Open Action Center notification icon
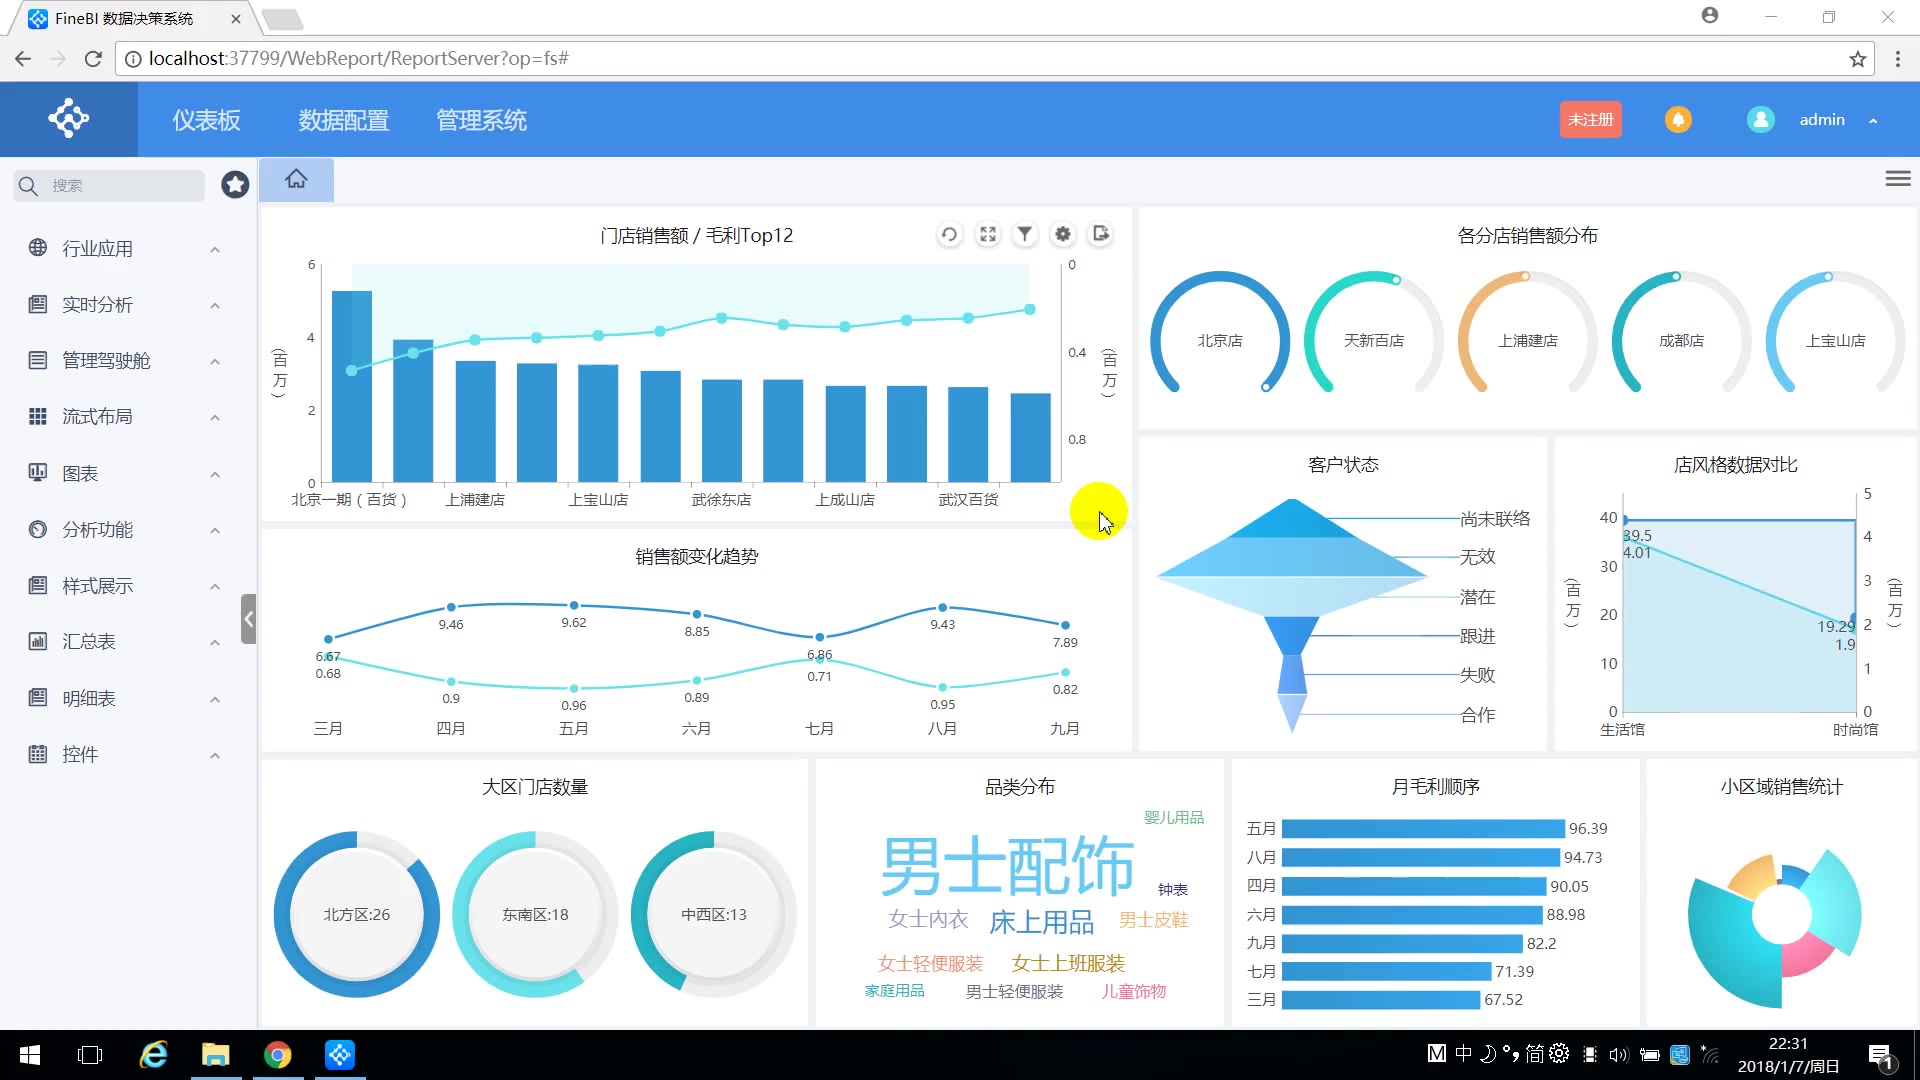Viewport: 1920px width, 1080px height. click(1880, 1055)
